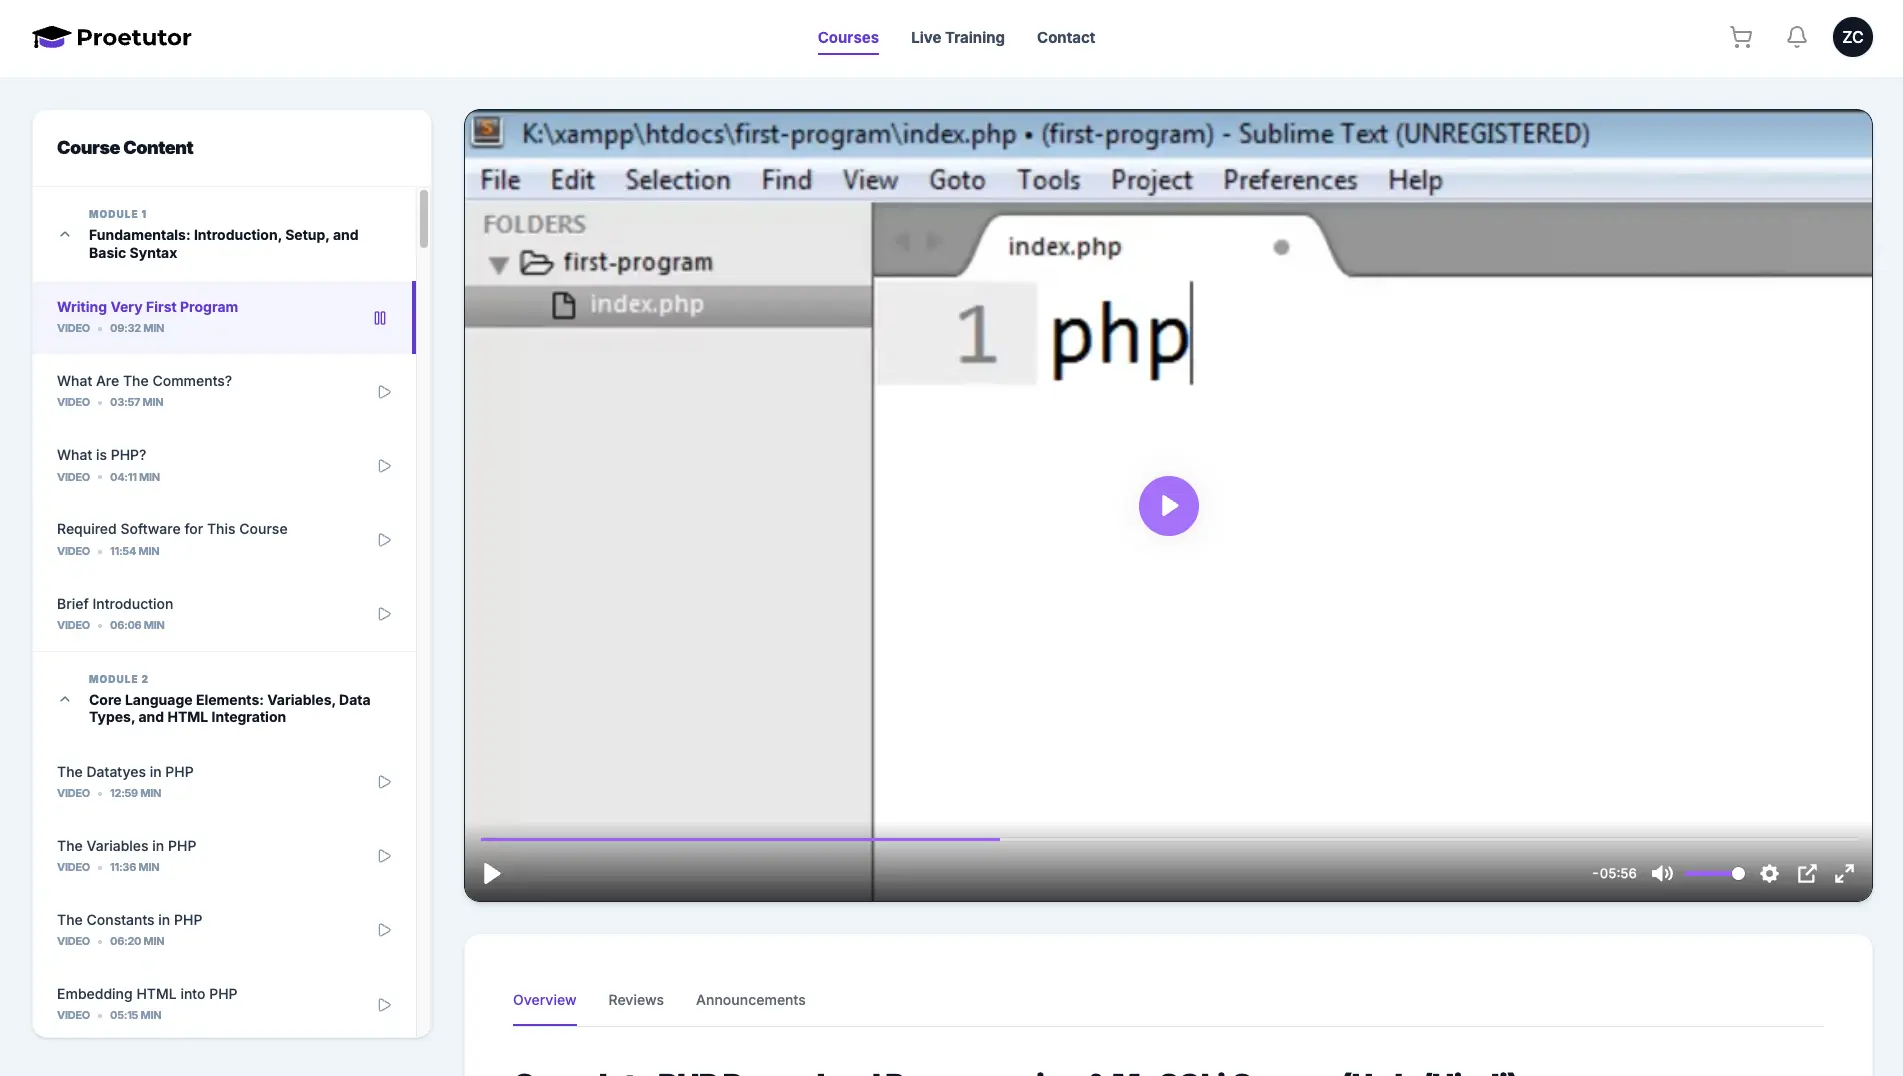
Task: Click the remaining time -05:56 display
Action: click(1614, 874)
